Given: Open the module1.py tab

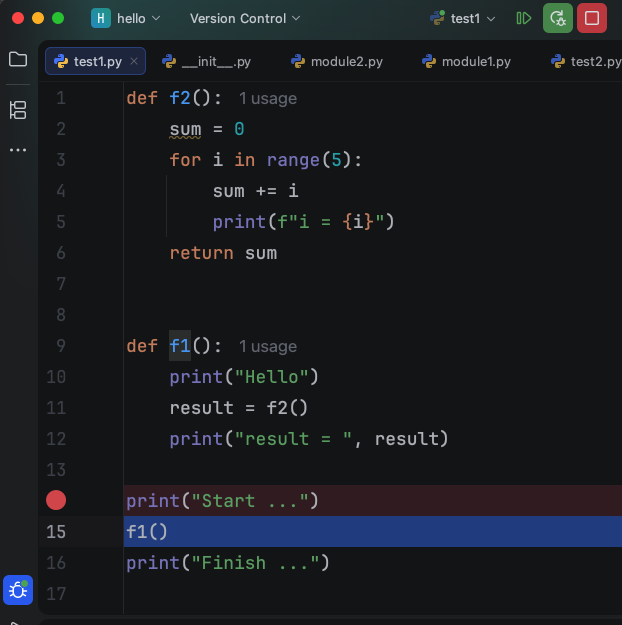Looking at the screenshot, I should pos(466,62).
